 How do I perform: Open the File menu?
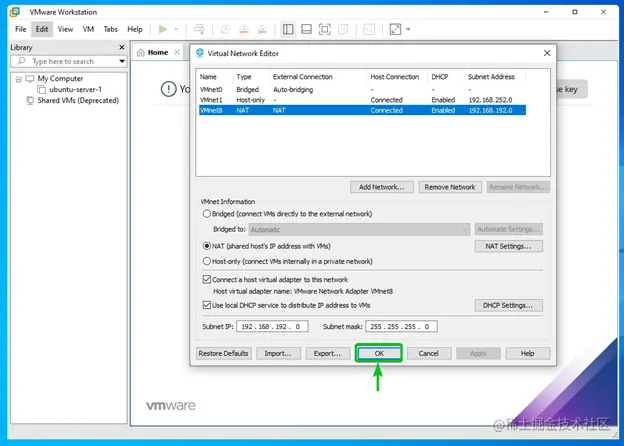(20, 29)
